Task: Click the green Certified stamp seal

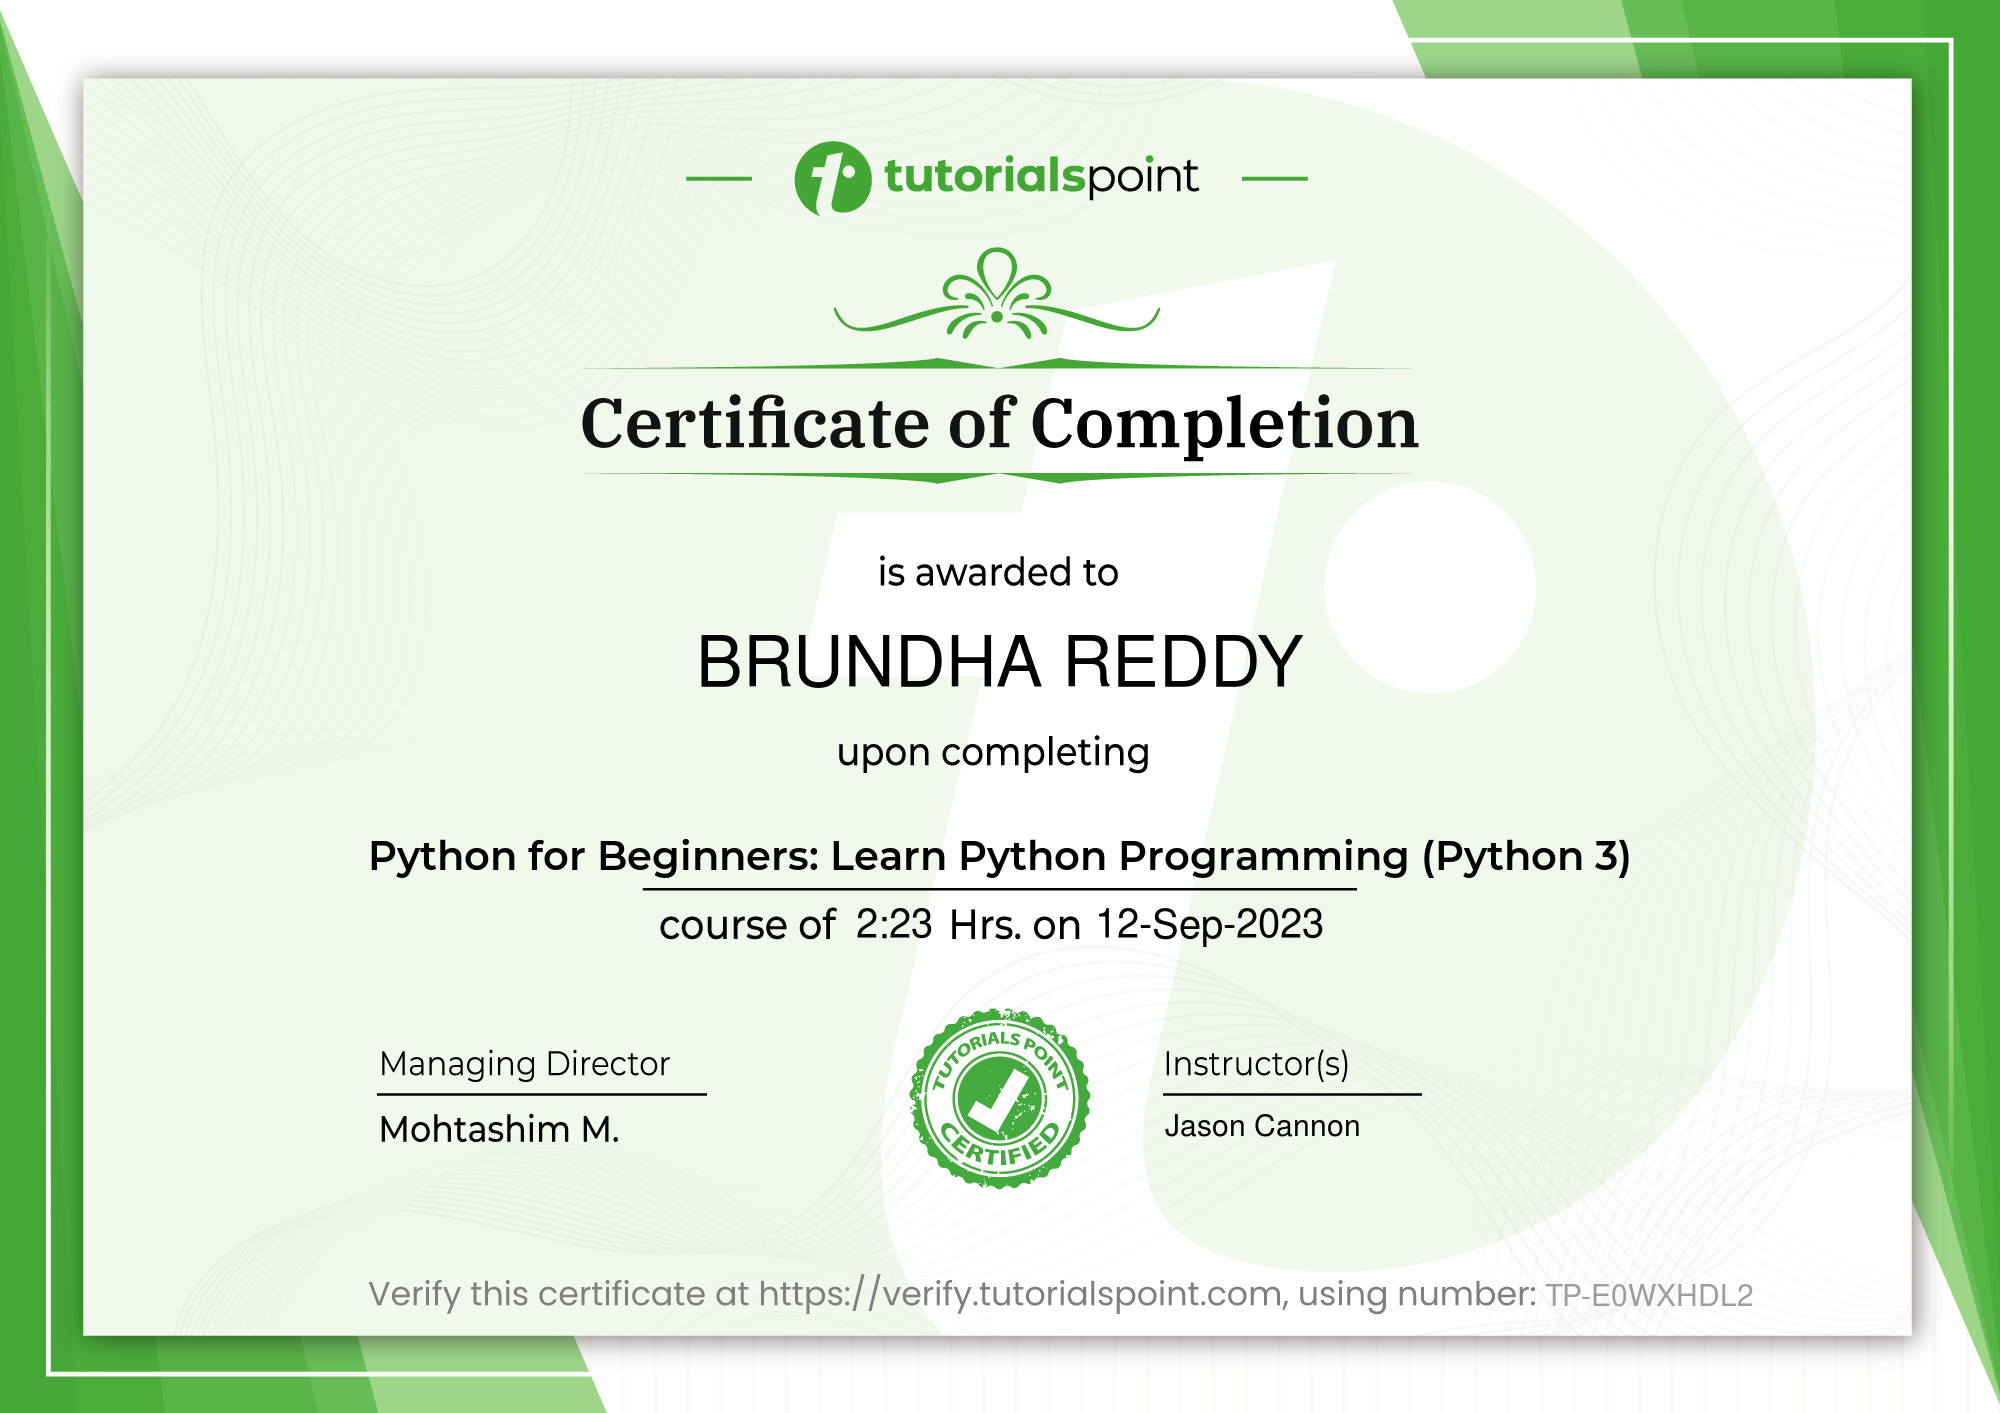Action: (999, 1098)
